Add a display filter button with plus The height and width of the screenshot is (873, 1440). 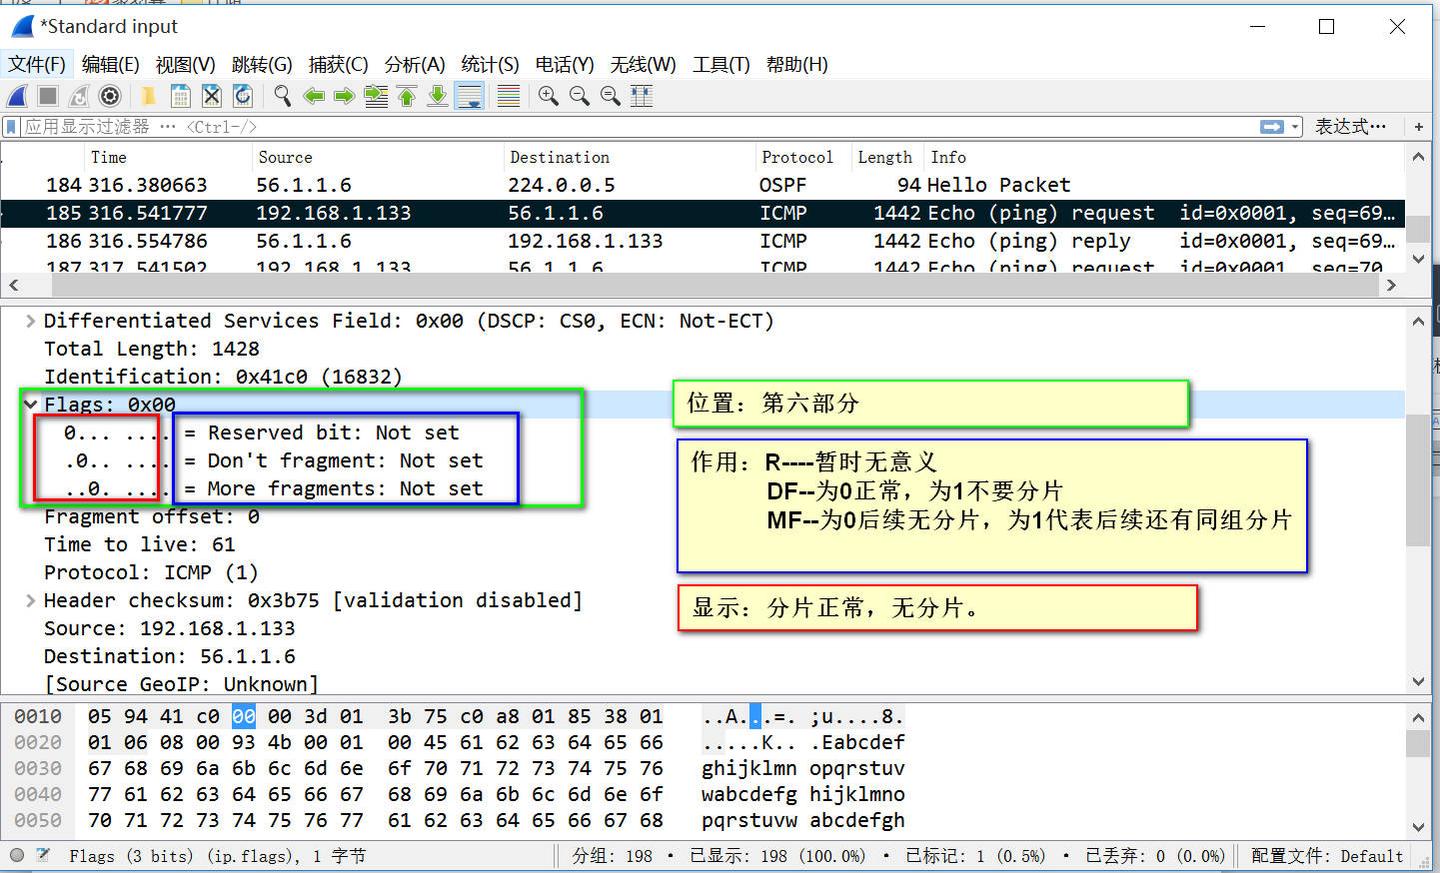[1418, 127]
